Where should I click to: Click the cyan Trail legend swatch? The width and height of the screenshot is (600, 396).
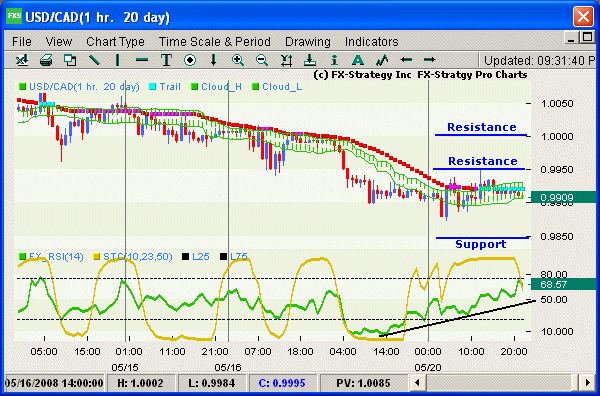[x=153, y=87]
